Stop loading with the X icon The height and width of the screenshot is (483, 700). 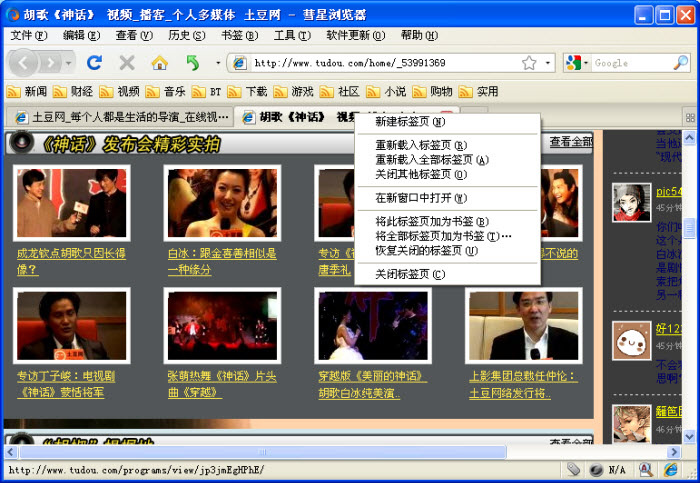coord(127,63)
